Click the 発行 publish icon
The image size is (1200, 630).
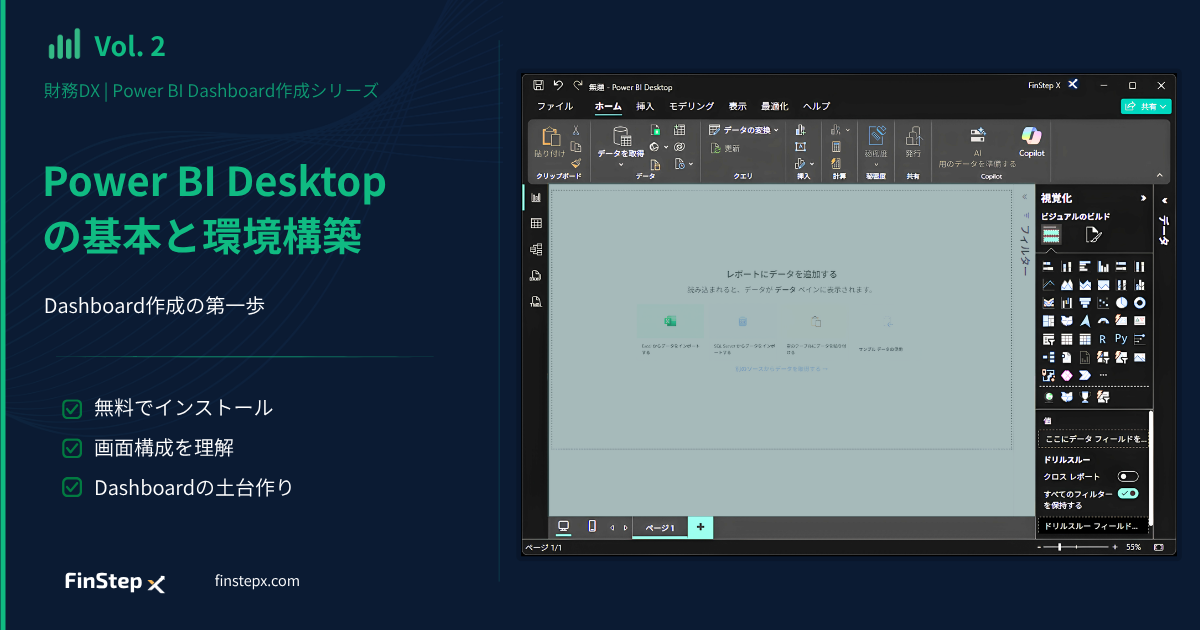913,136
